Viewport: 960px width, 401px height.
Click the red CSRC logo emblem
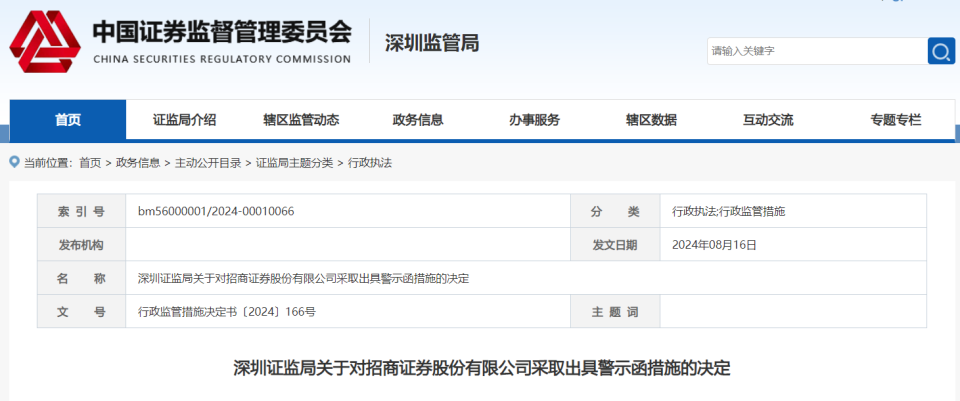[x=45, y=42]
